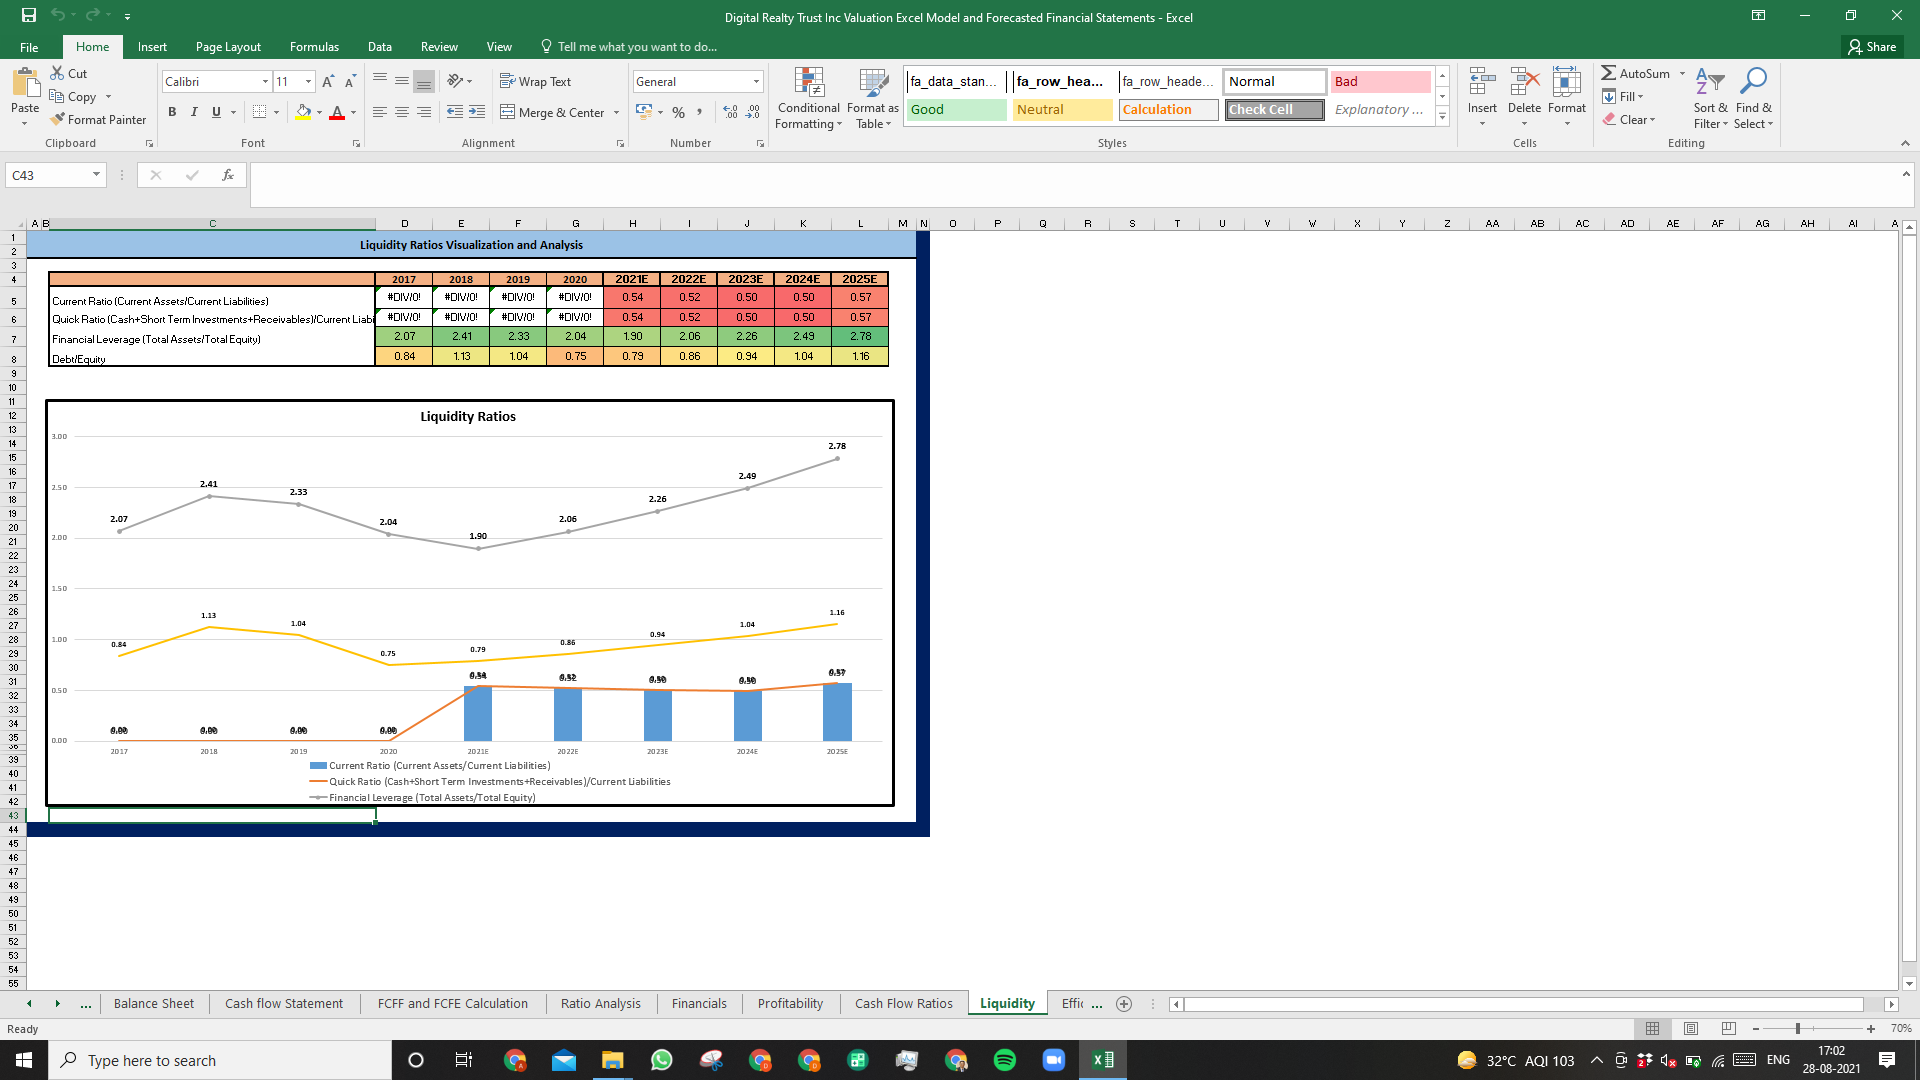This screenshot has height=1080, width=1920.
Task: Expand the cell Styles gallery
Action: pos(1442,117)
